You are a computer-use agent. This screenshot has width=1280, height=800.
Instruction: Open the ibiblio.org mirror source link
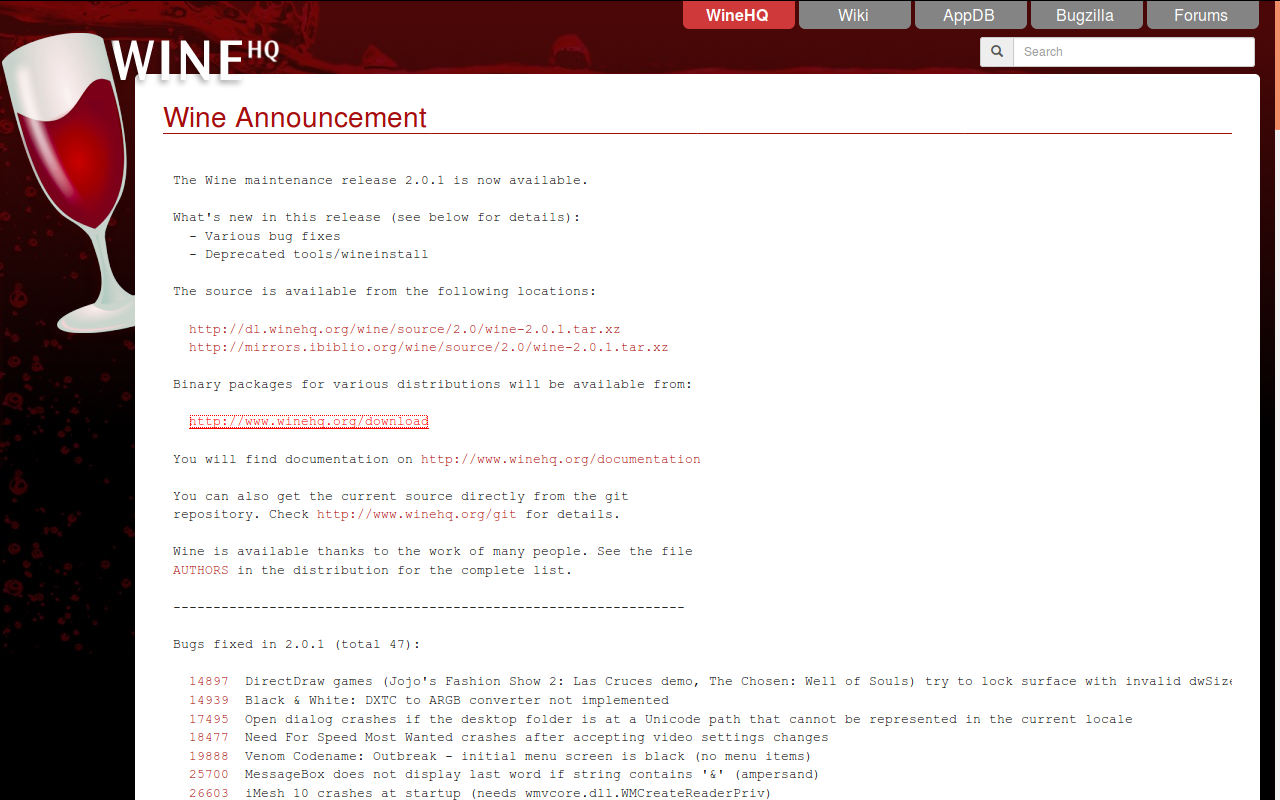click(x=428, y=347)
